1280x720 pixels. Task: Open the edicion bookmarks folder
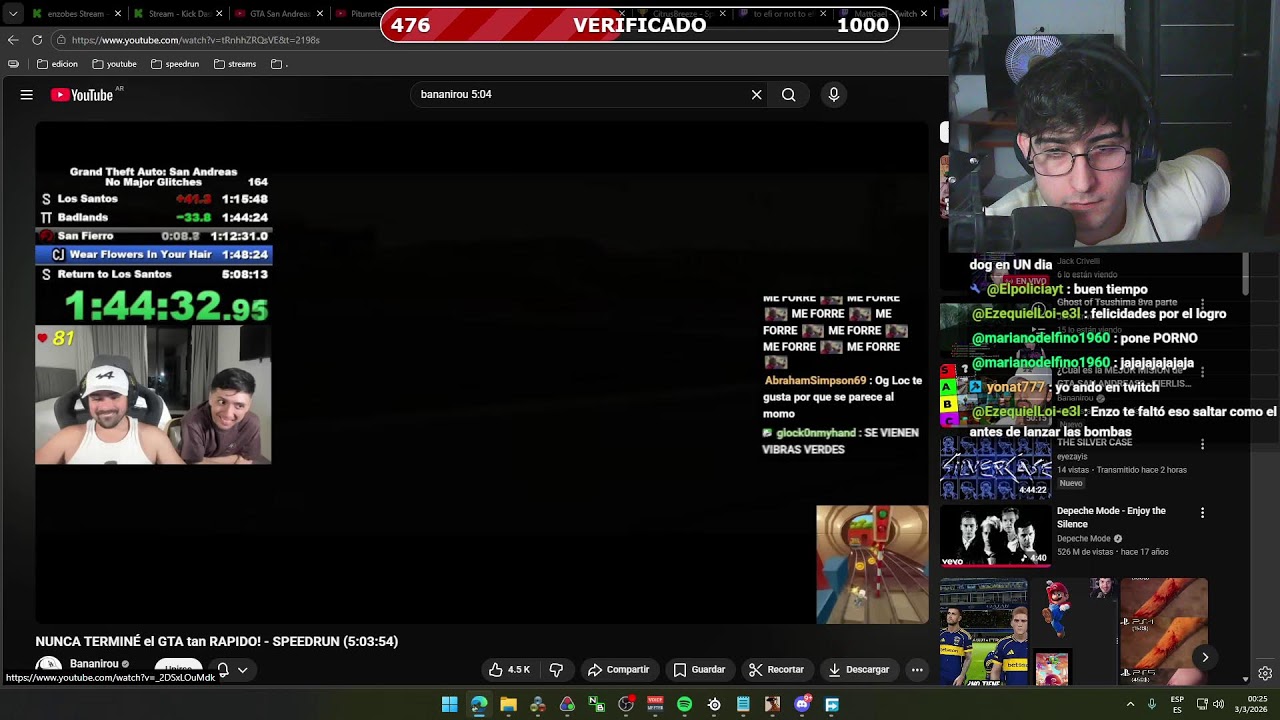coord(58,64)
